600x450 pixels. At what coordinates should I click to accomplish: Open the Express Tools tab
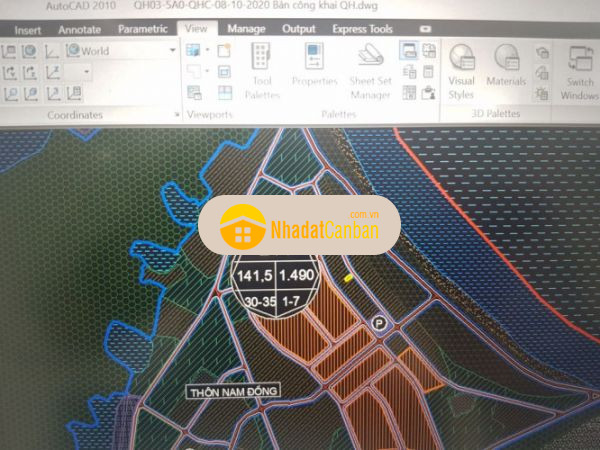pos(362,29)
